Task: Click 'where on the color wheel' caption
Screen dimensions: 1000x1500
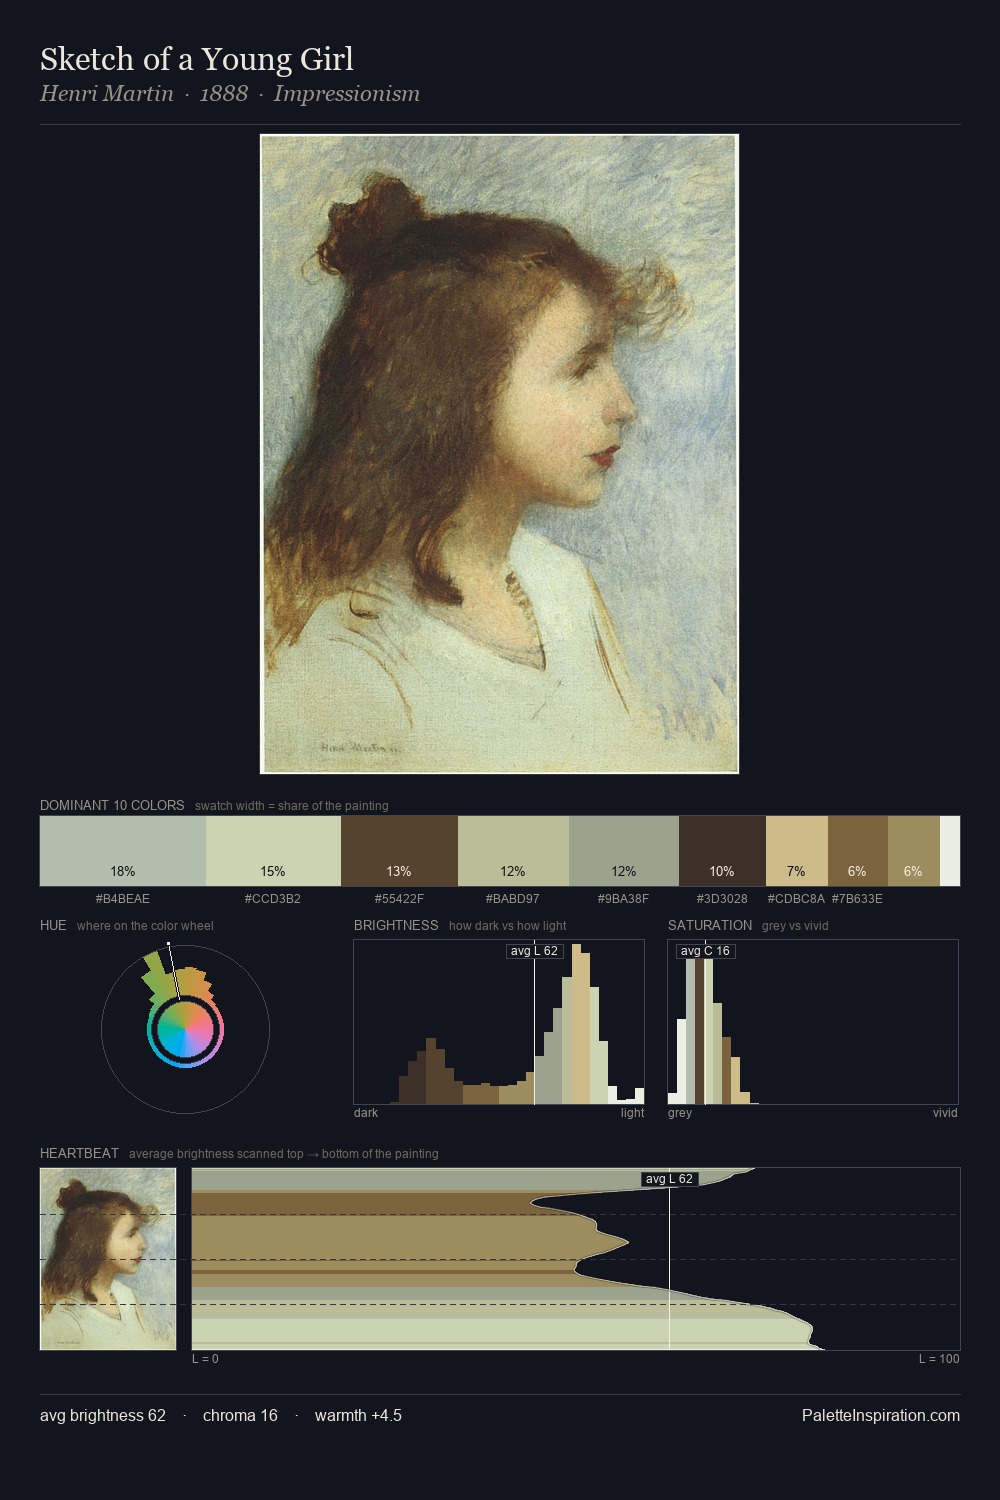Action: [x=145, y=925]
